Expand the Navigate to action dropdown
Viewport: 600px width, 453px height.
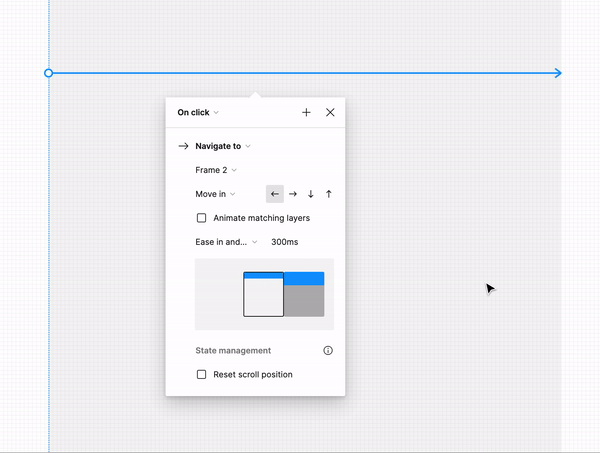click(x=223, y=146)
